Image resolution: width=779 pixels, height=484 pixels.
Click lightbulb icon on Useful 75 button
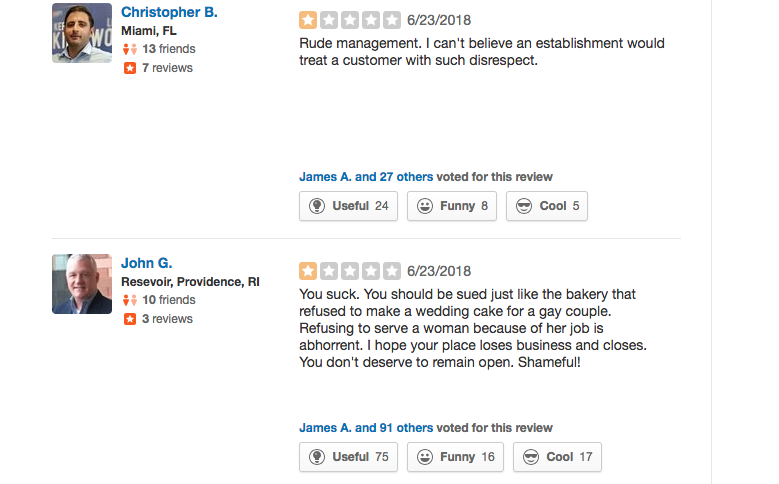click(x=318, y=457)
